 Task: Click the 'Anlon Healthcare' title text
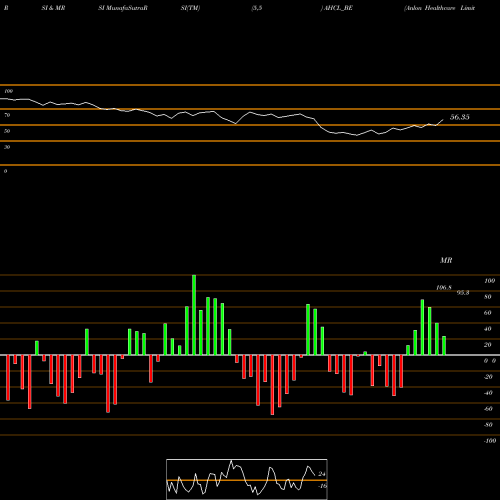click(x=430, y=8)
